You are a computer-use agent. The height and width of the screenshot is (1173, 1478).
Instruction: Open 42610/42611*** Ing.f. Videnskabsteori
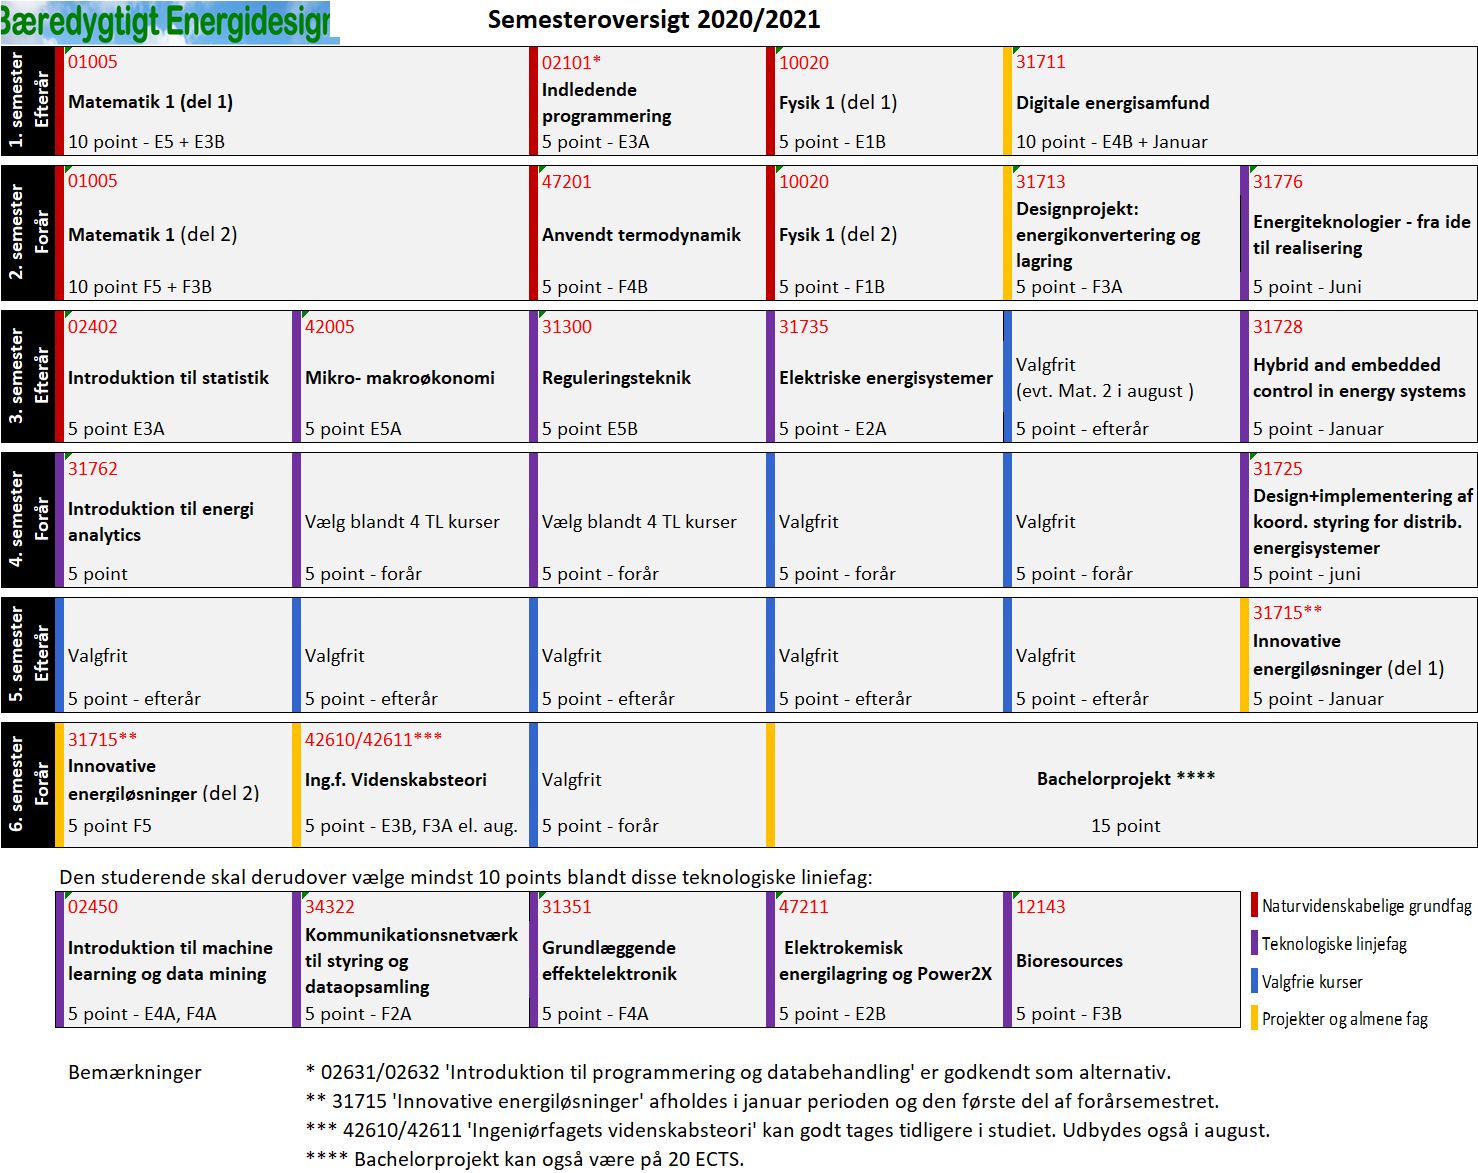point(411,784)
